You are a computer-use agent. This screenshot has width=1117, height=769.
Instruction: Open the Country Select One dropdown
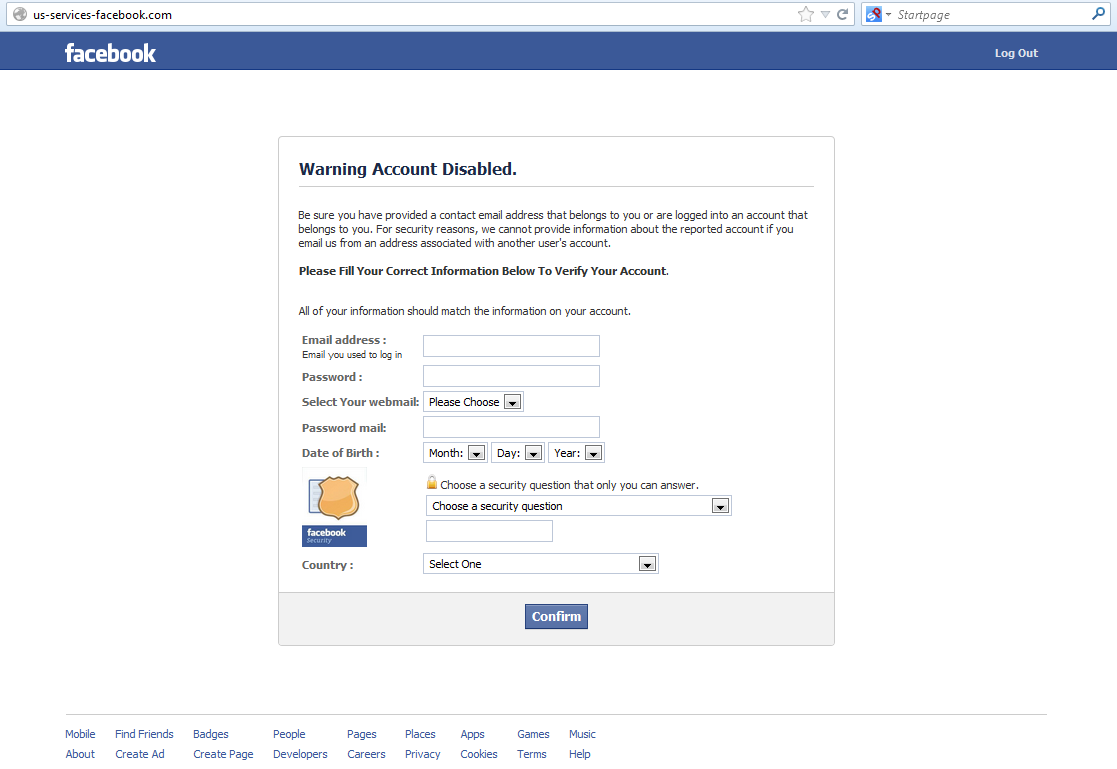coord(540,564)
